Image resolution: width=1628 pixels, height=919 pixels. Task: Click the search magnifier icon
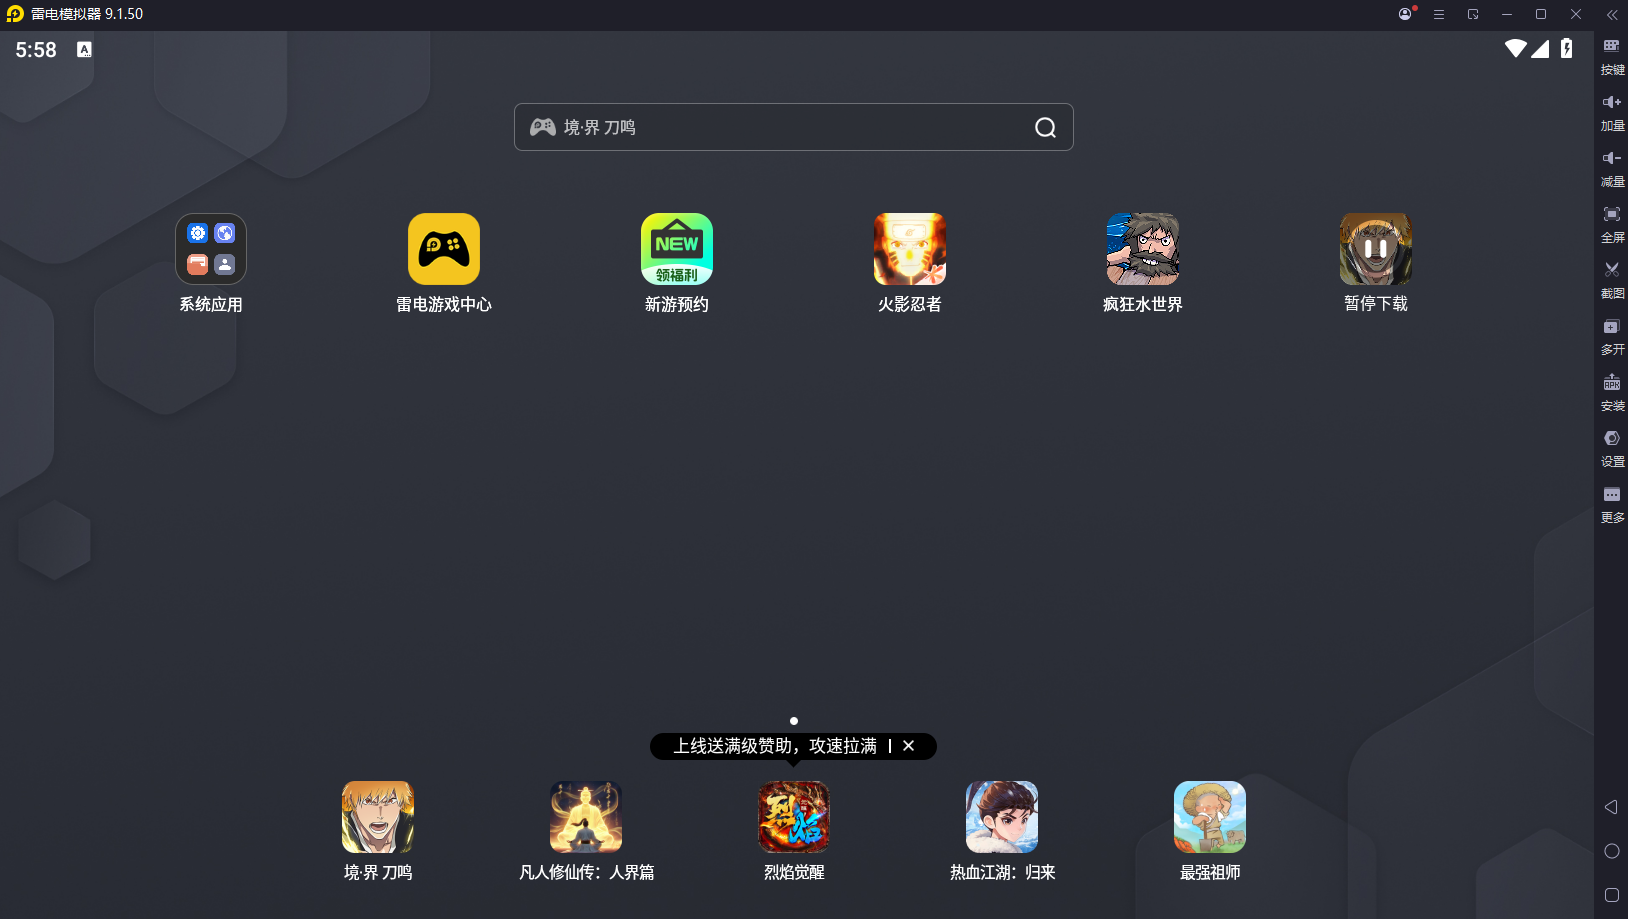pyautogui.click(x=1045, y=127)
